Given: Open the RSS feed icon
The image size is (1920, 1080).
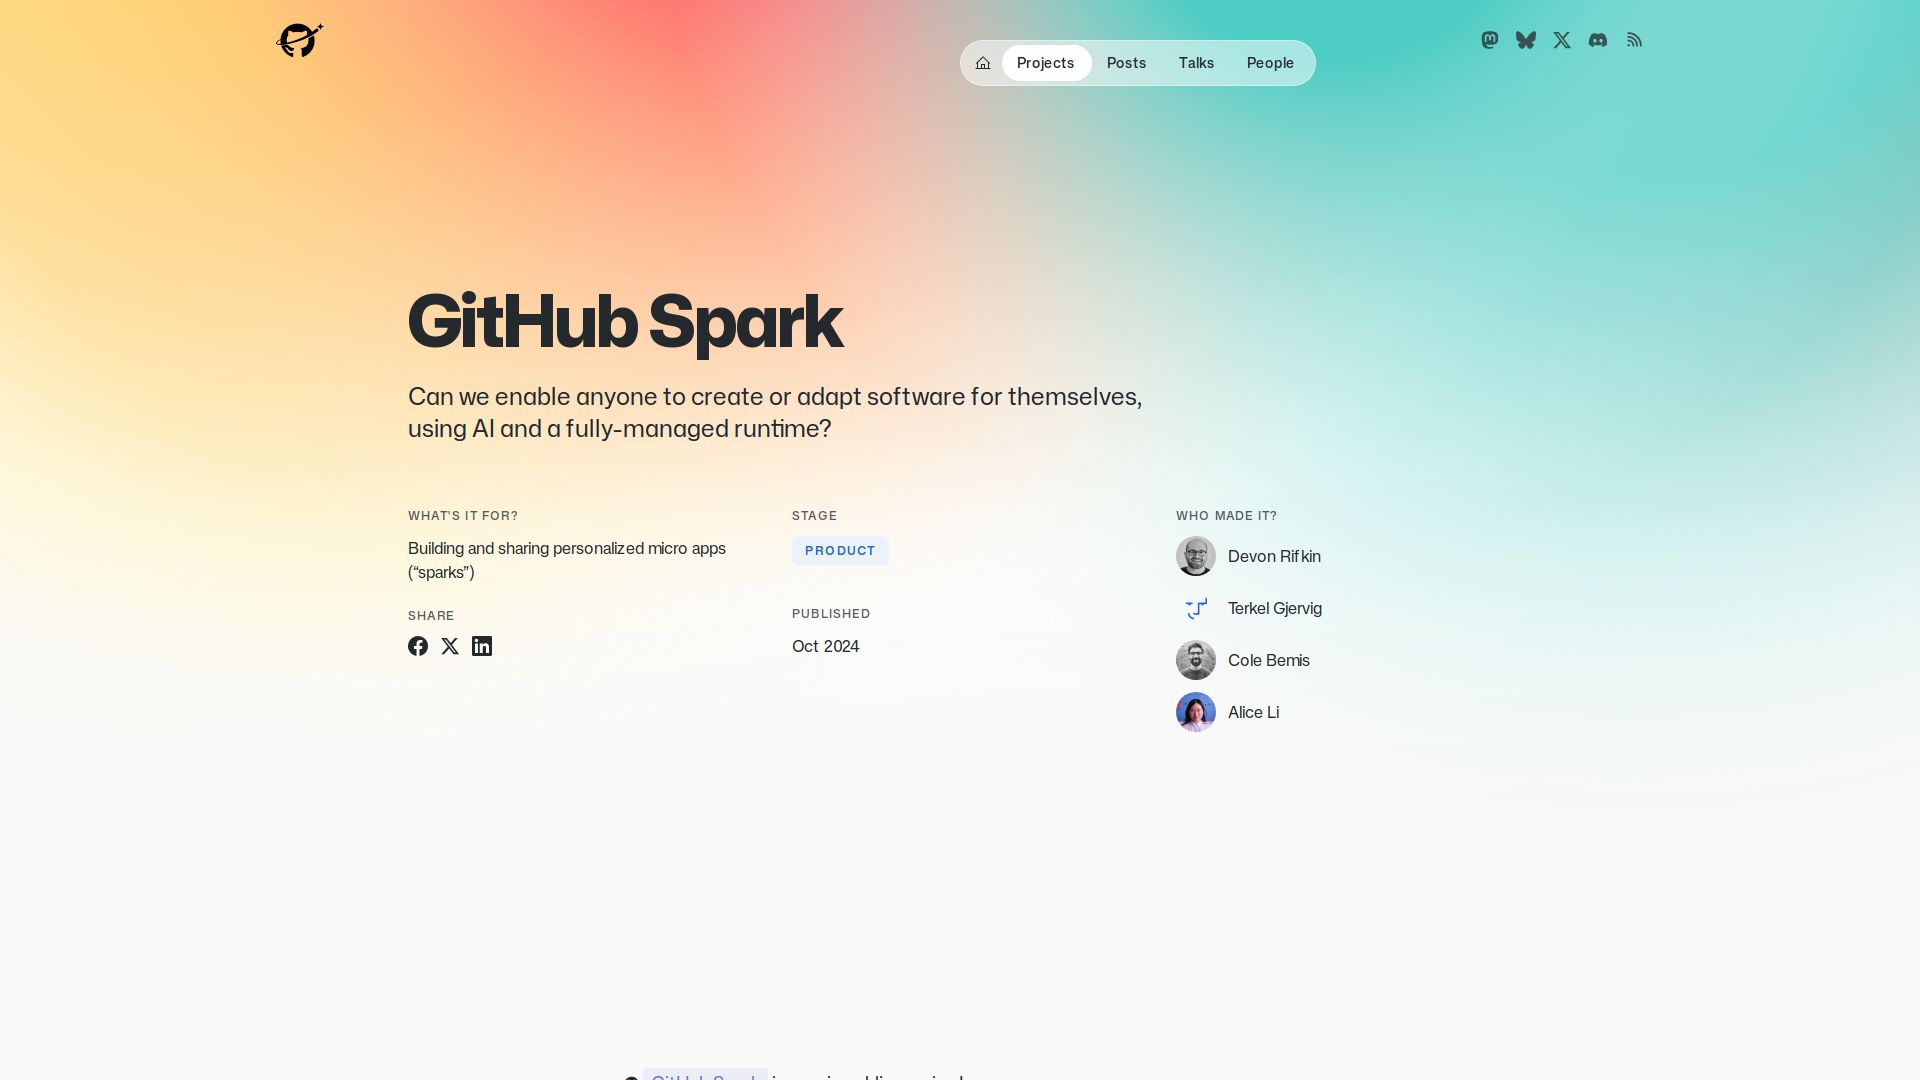Looking at the screenshot, I should pos(1634,40).
